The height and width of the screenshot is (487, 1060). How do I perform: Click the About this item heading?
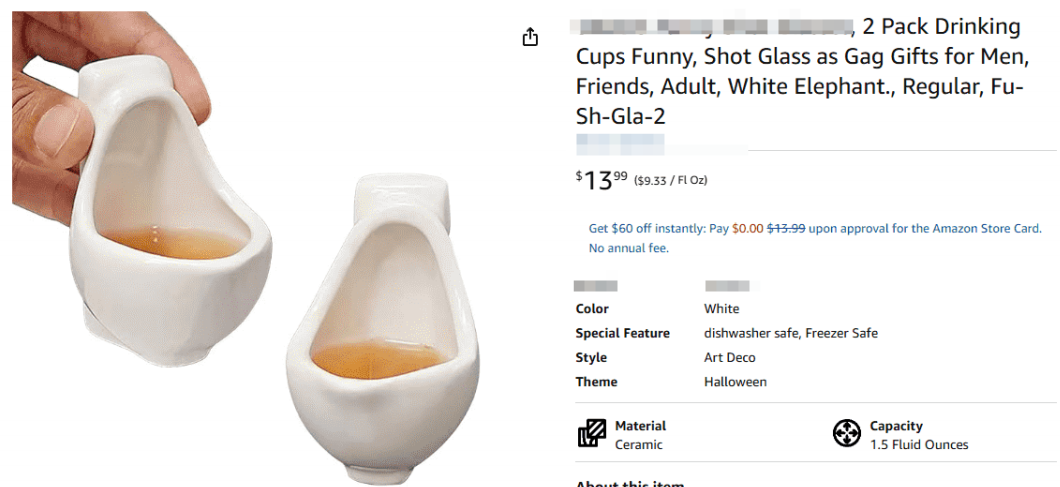(x=629, y=483)
